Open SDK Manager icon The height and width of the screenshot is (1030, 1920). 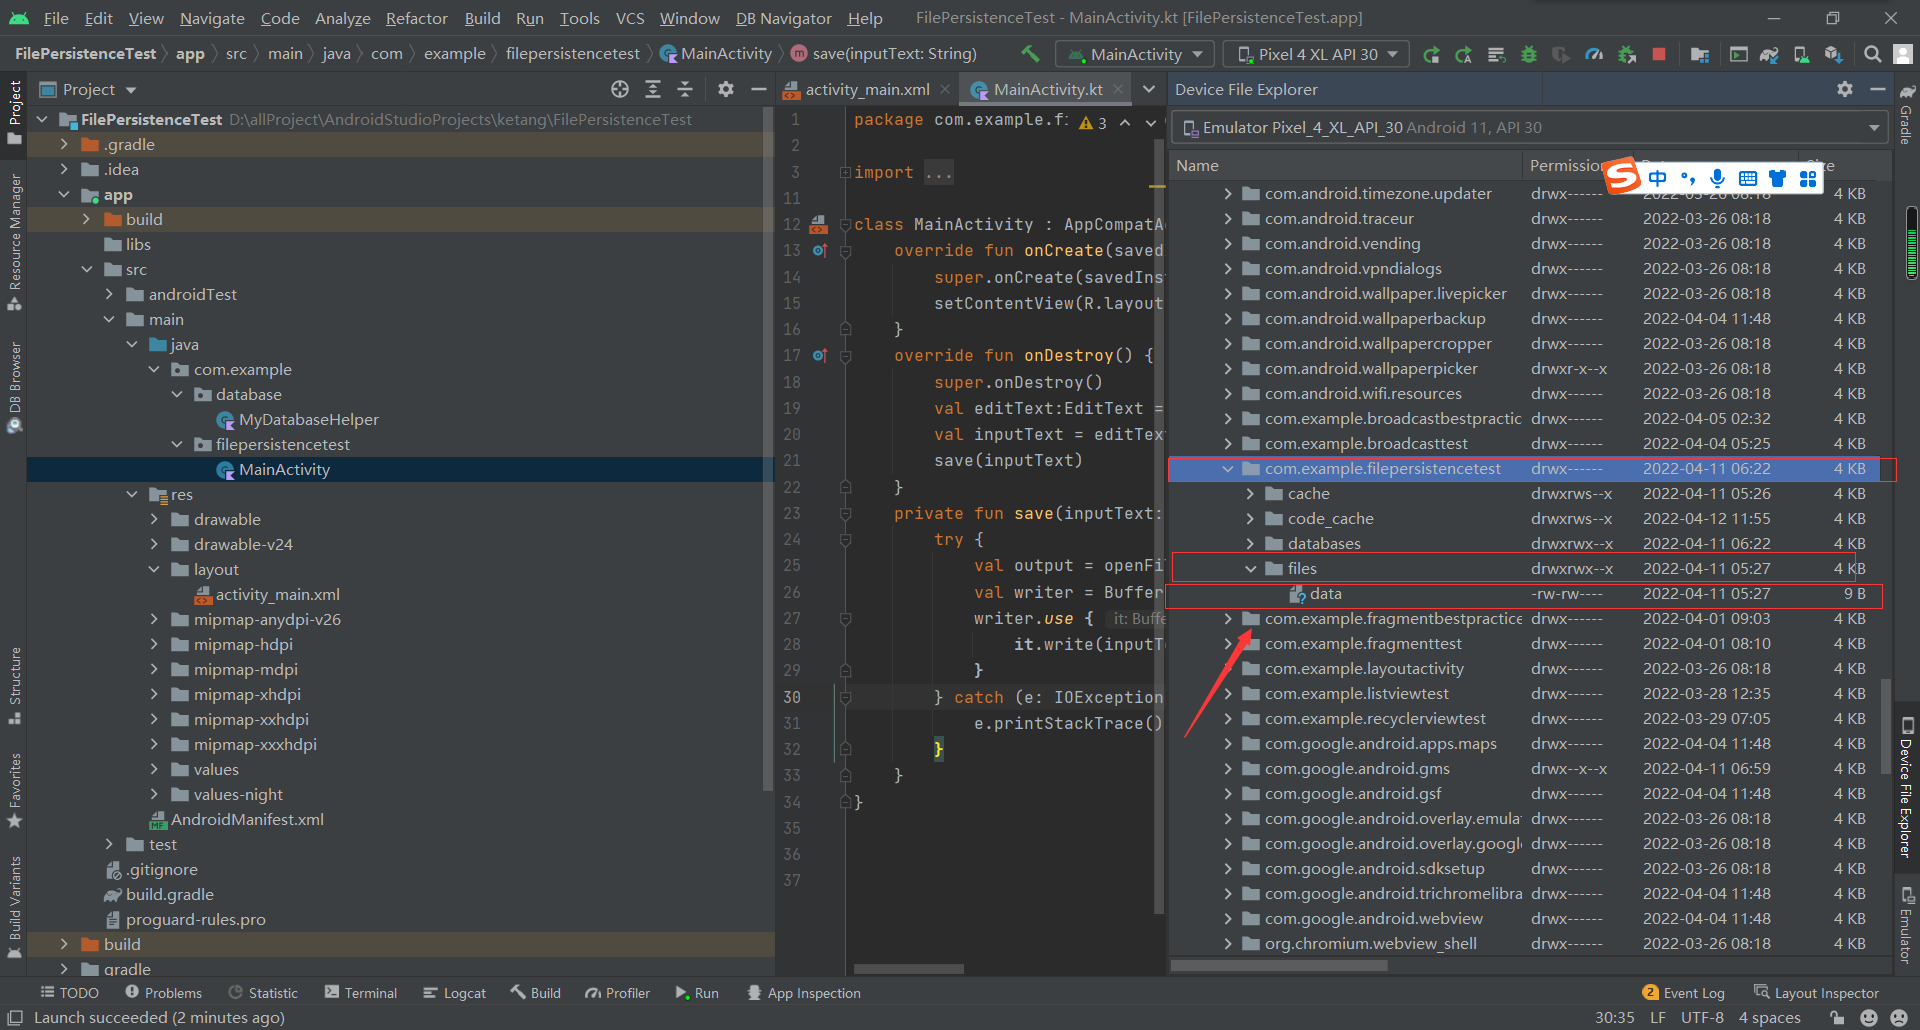click(1833, 54)
